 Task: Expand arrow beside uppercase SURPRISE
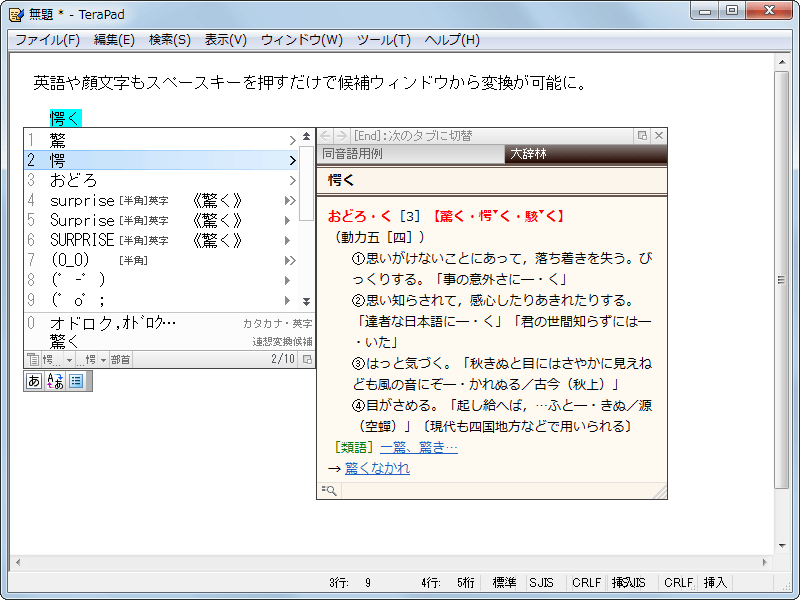(288, 240)
